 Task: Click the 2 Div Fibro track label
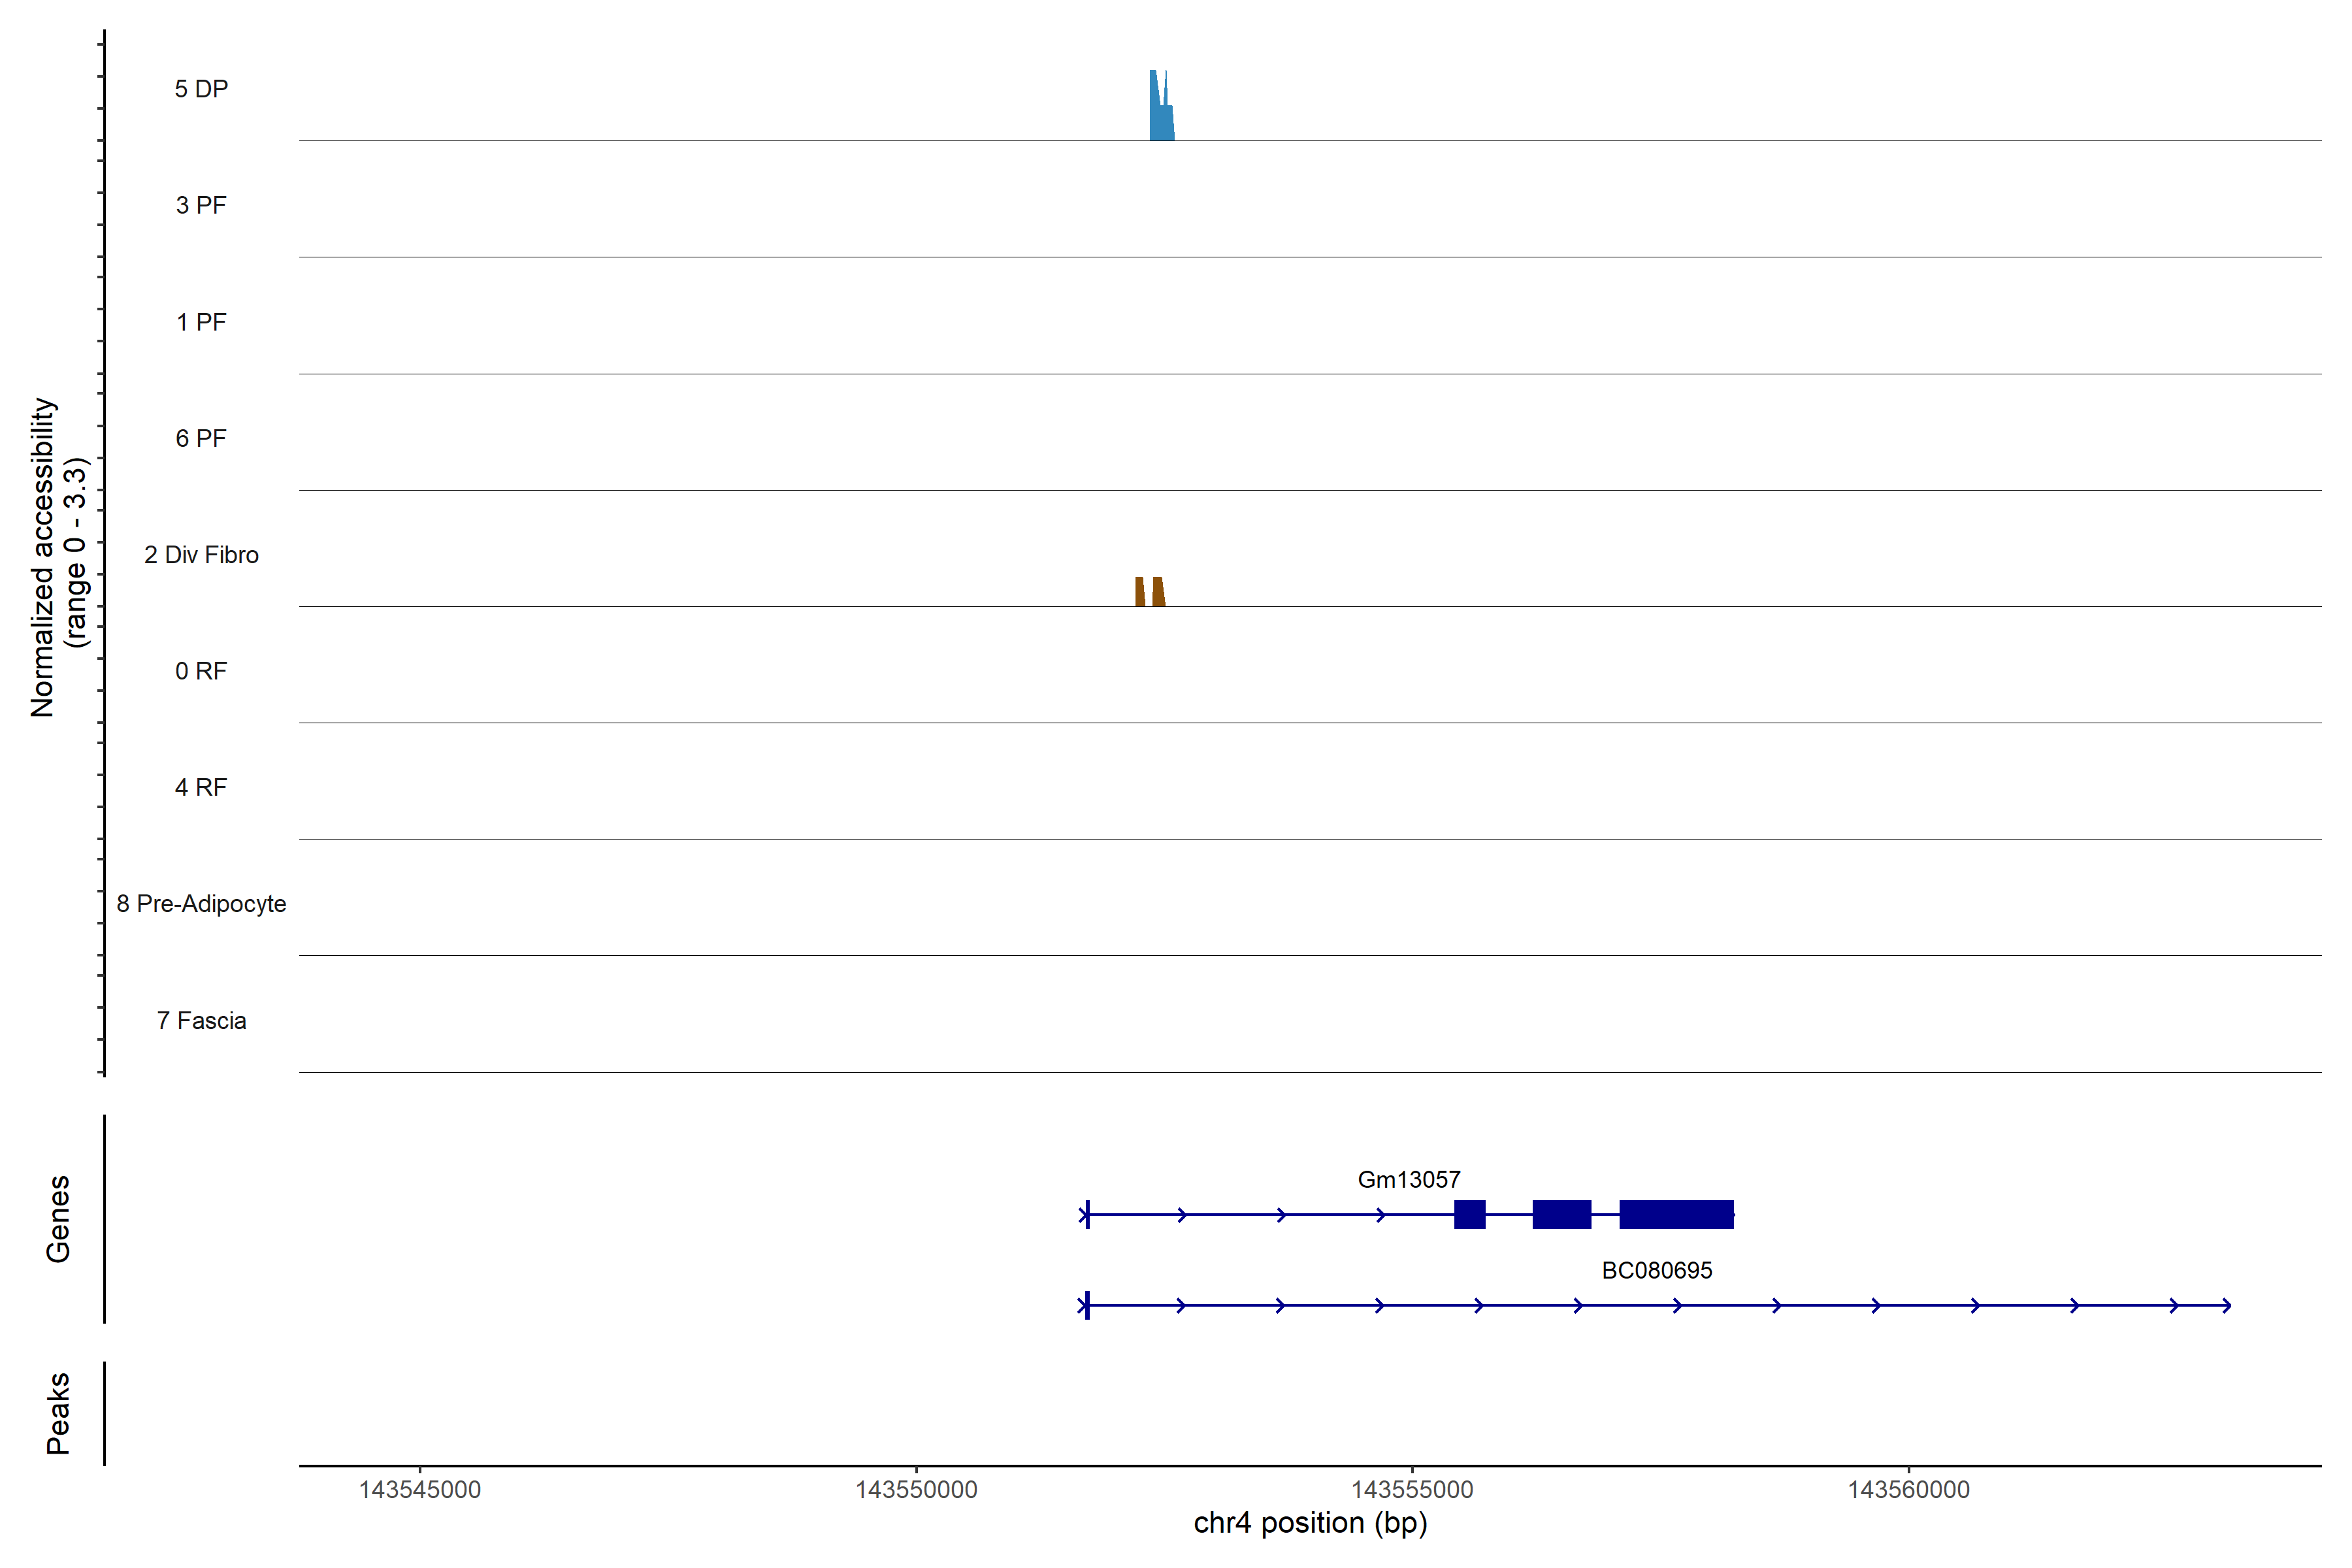click(x=201, y=555)
